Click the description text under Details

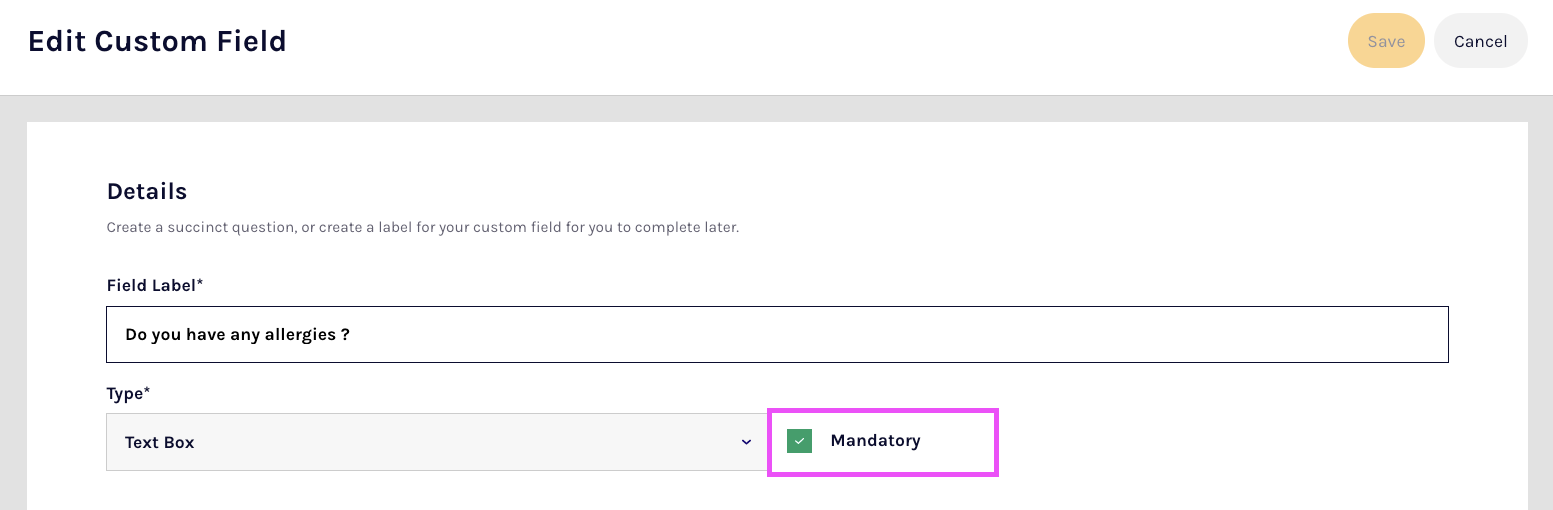(x=422, y=228)
